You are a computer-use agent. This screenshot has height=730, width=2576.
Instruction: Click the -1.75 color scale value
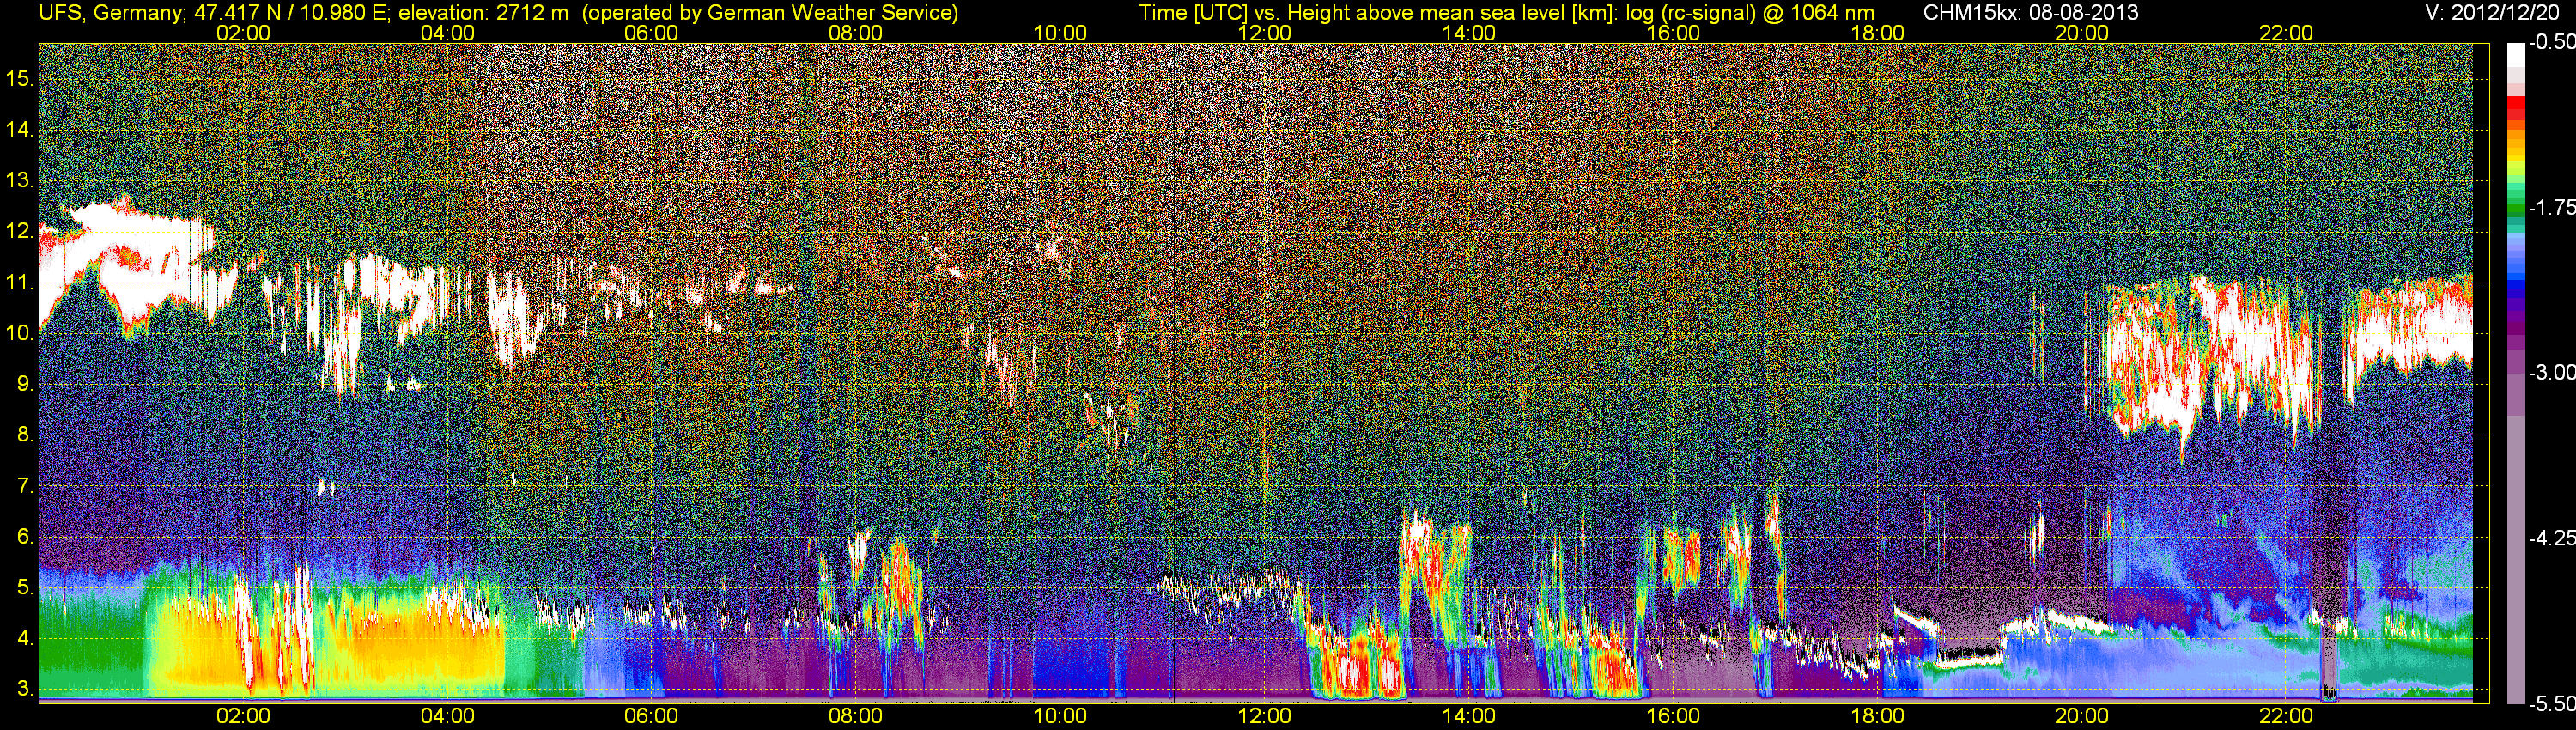[x=2551, y=208]
